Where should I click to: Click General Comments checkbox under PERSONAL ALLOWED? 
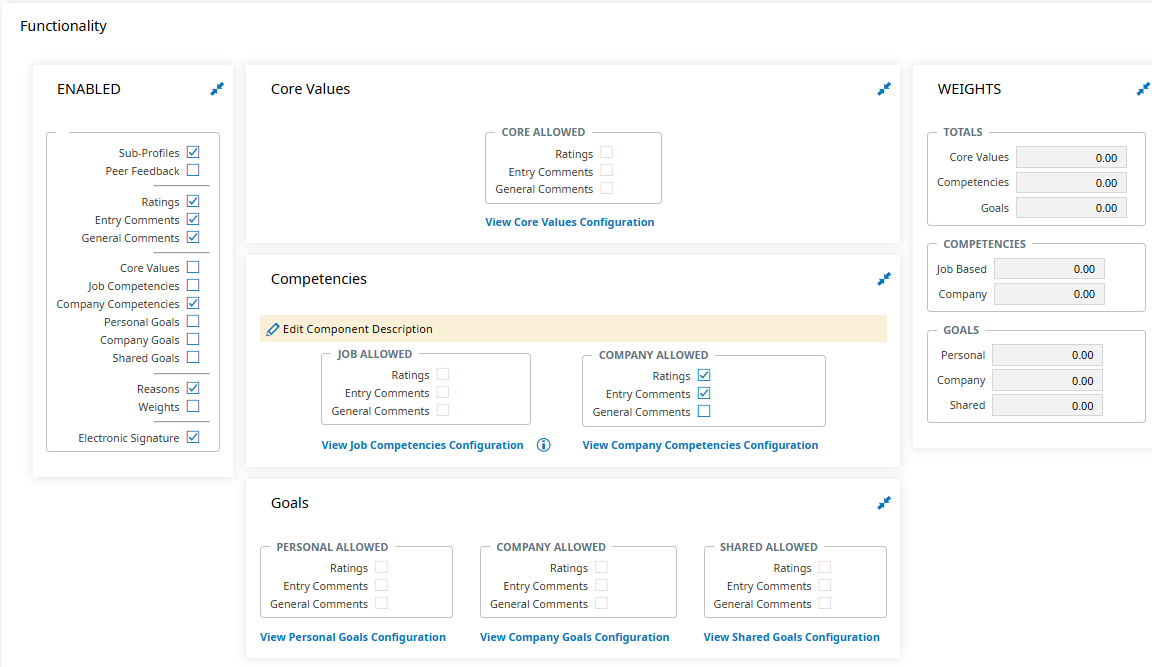click(x=381, y=603)
